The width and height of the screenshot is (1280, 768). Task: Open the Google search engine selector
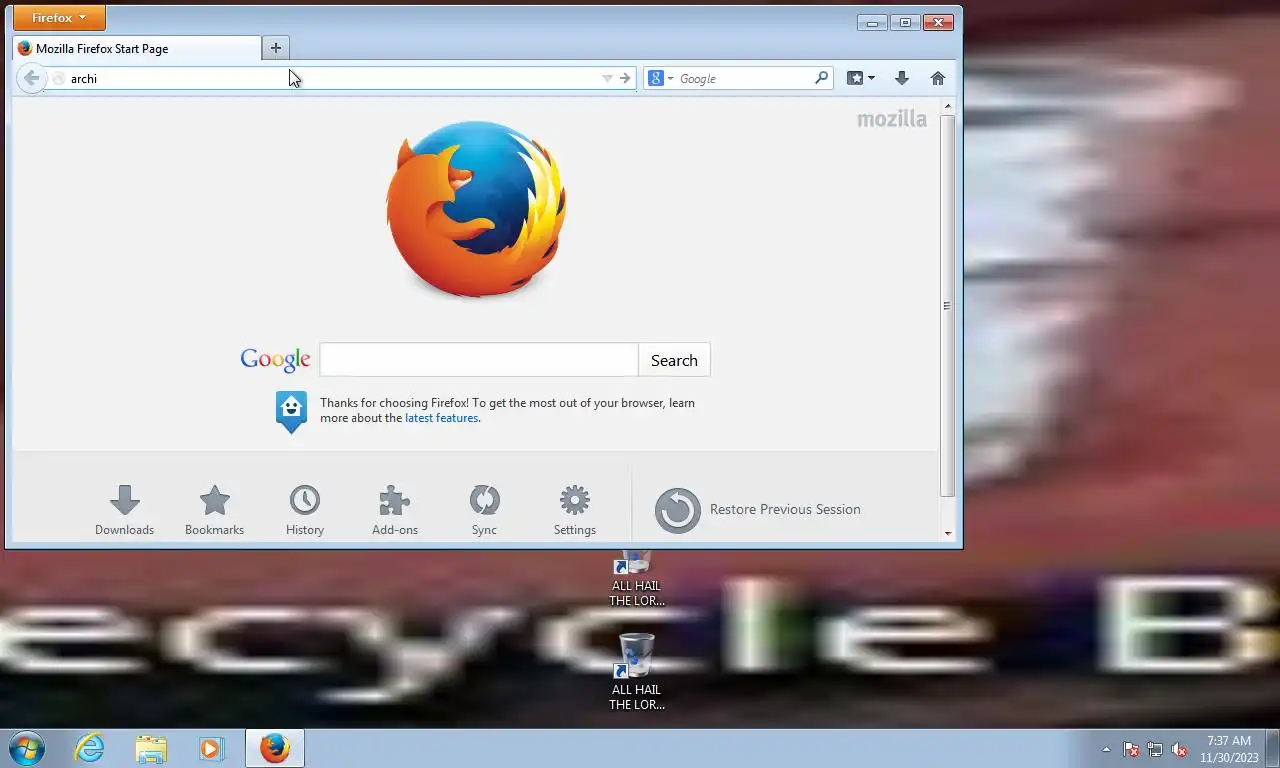[x=660, y=78]
